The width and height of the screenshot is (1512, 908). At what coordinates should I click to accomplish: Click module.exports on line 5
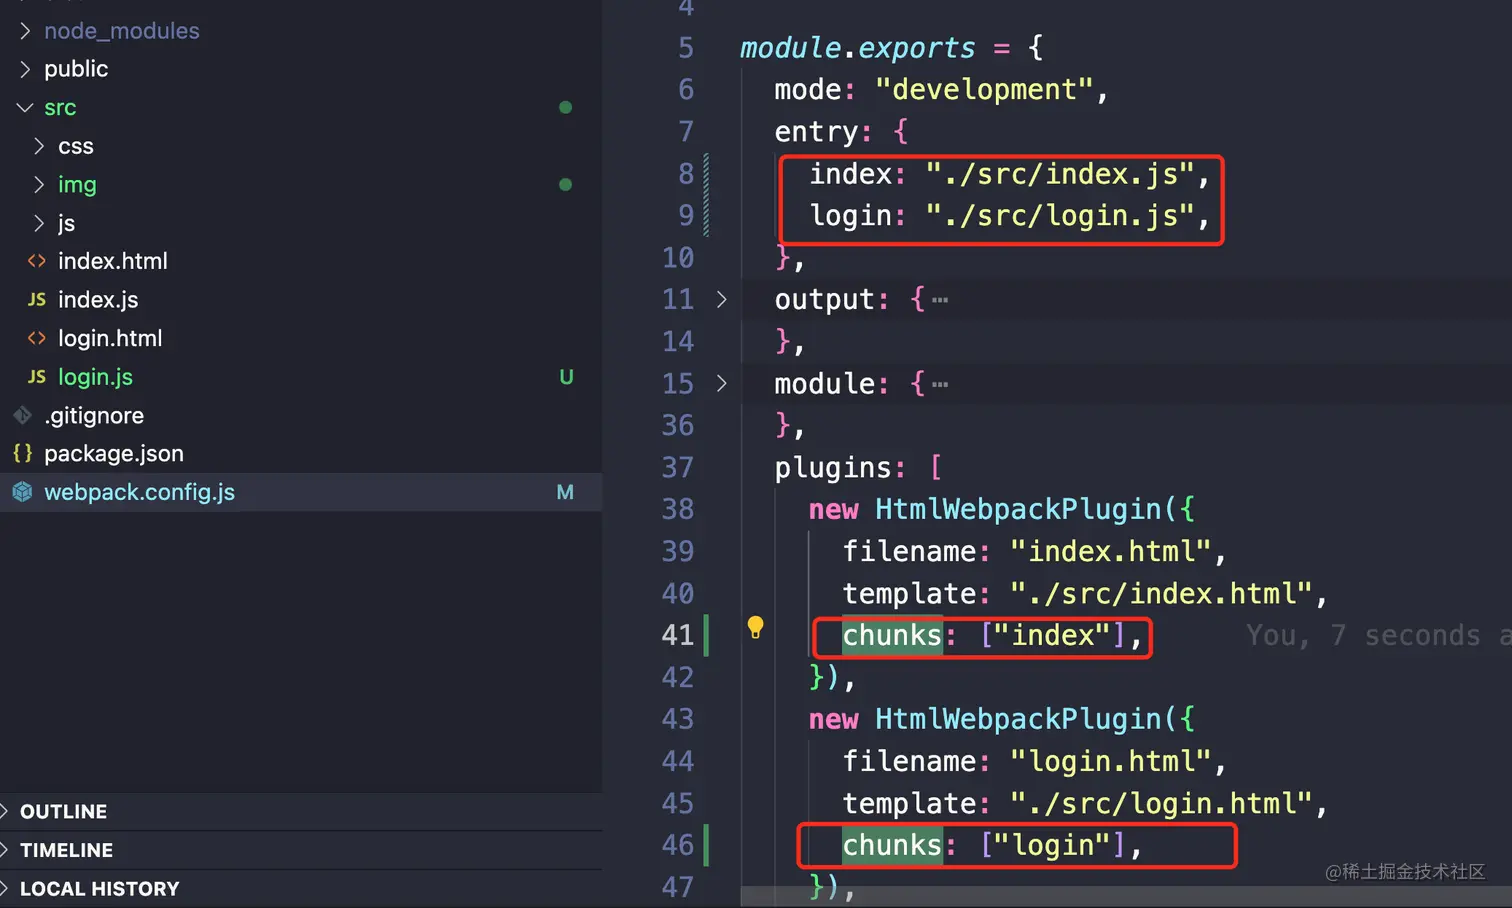857,47
